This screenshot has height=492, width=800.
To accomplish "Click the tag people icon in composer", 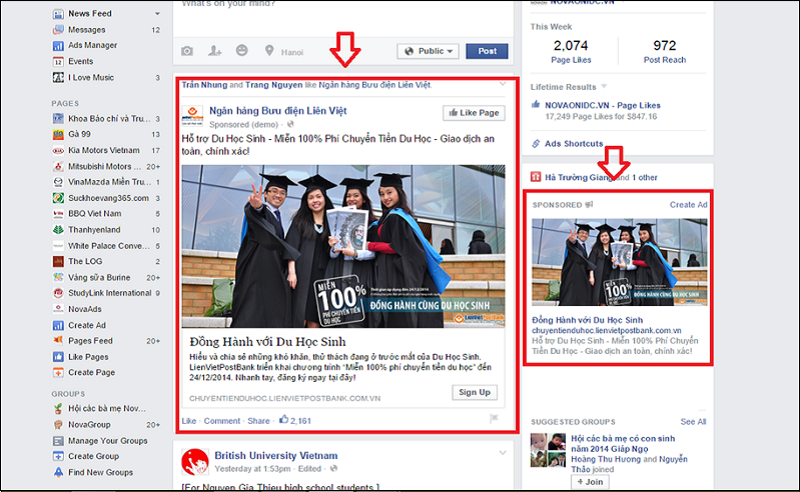I will point(214,51).
